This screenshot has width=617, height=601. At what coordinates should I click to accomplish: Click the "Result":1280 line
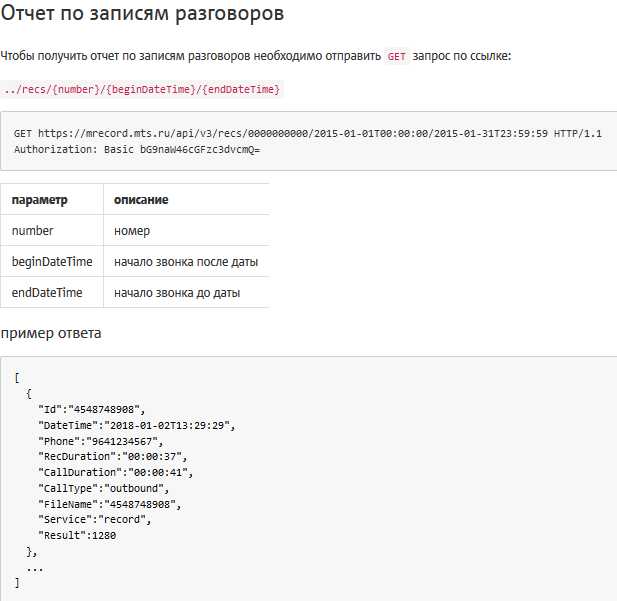click(x=77, y=536)
